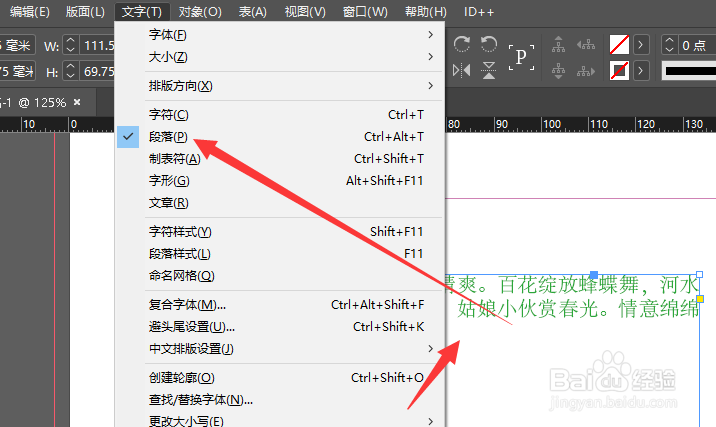Click the H height value field

97,71
